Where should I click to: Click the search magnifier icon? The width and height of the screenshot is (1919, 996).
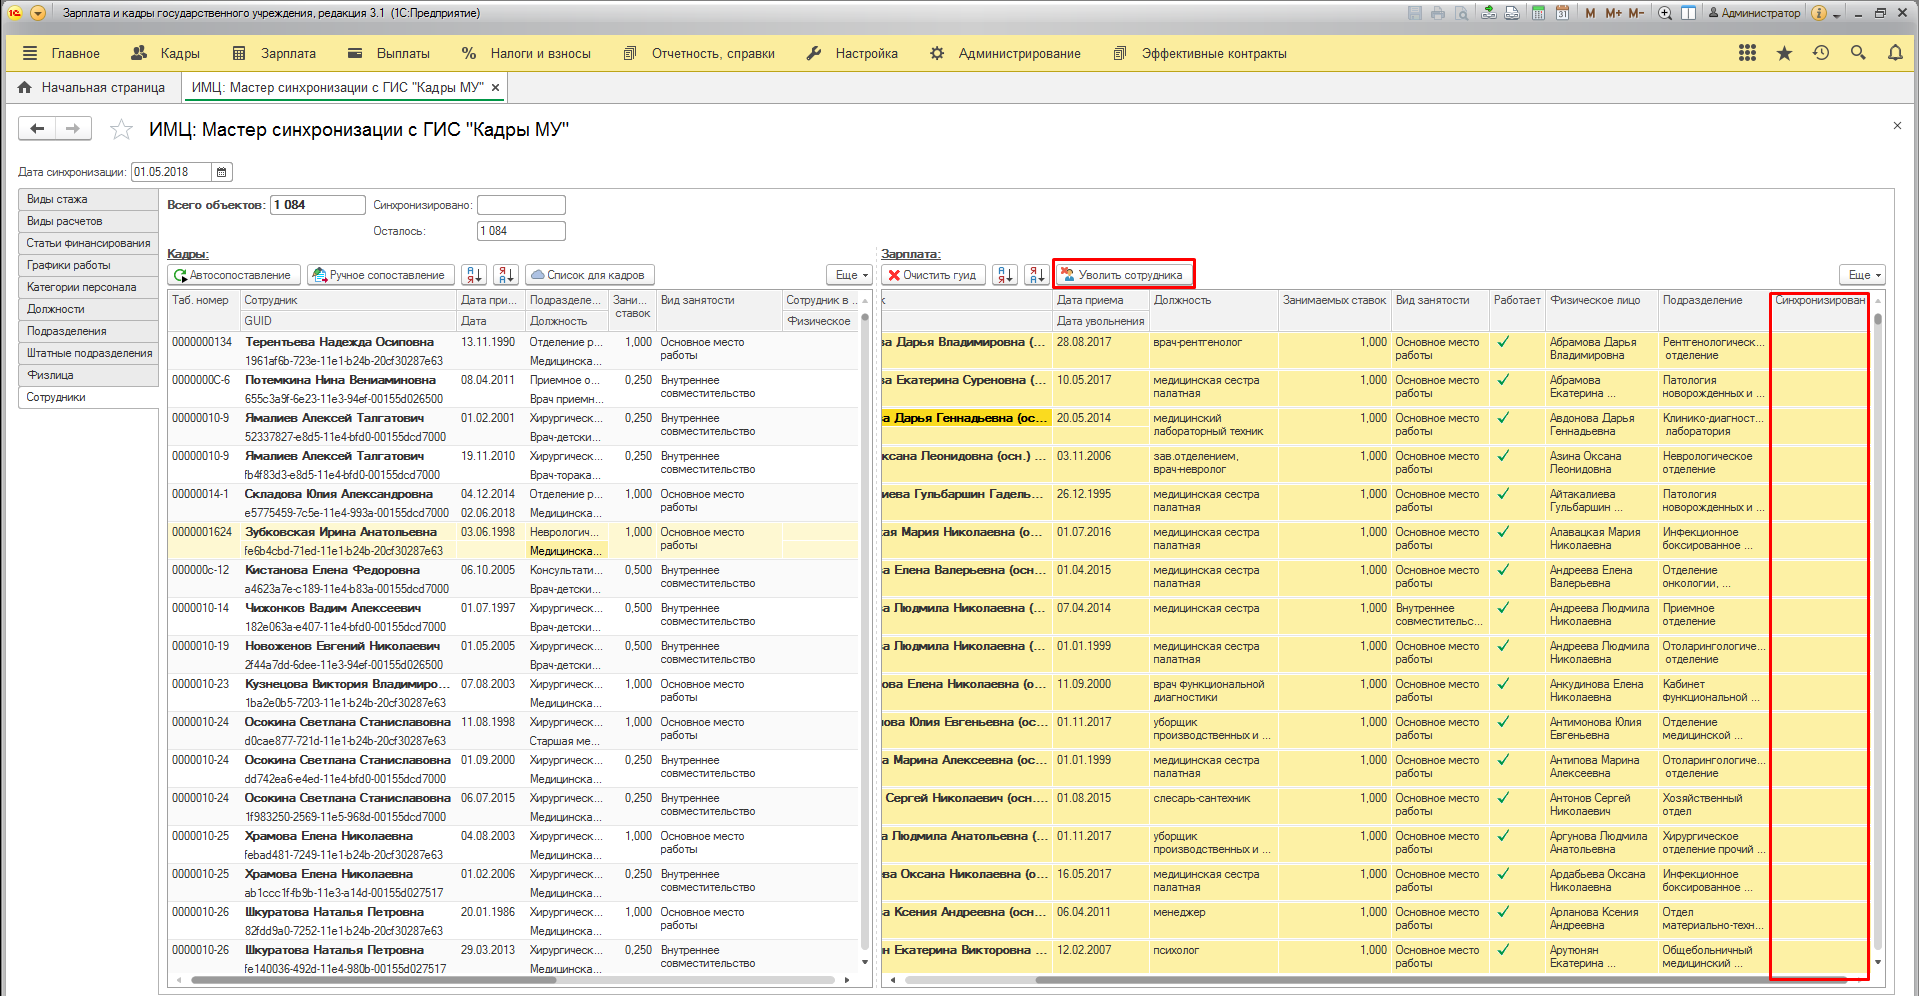tap(1857, 53)
